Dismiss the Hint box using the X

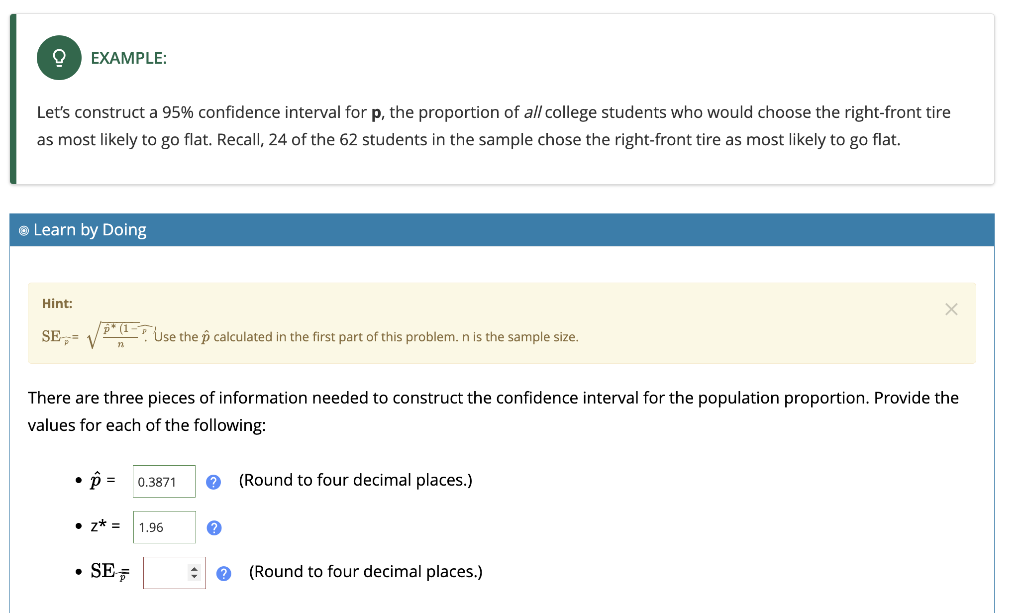pyautogui.click(x=952, y=309)
